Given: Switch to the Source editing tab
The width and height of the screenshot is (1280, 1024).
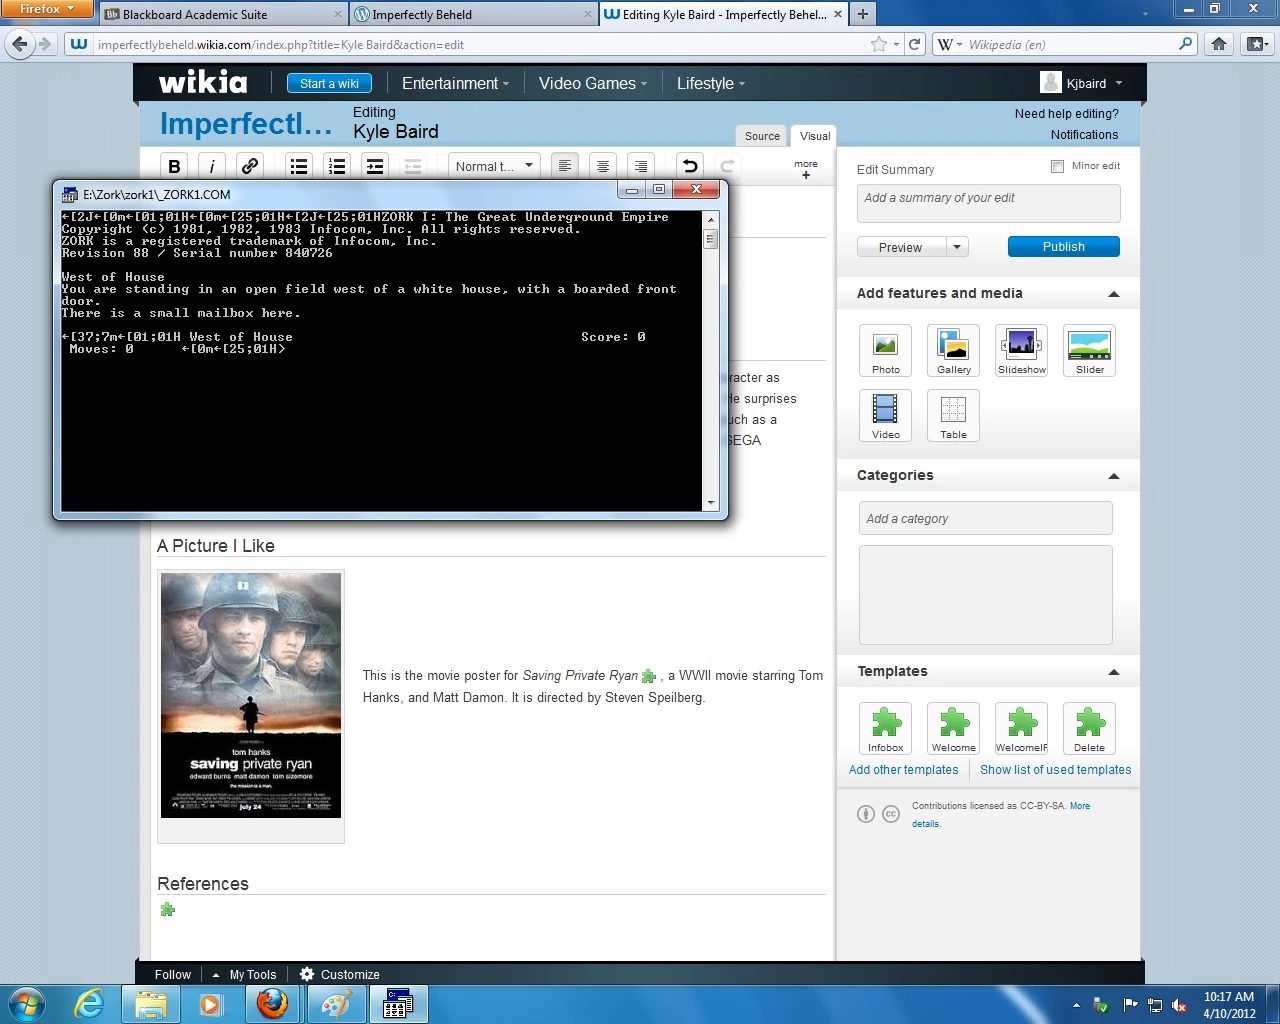Looking at the screenshot, I should (x=762, y=136).
